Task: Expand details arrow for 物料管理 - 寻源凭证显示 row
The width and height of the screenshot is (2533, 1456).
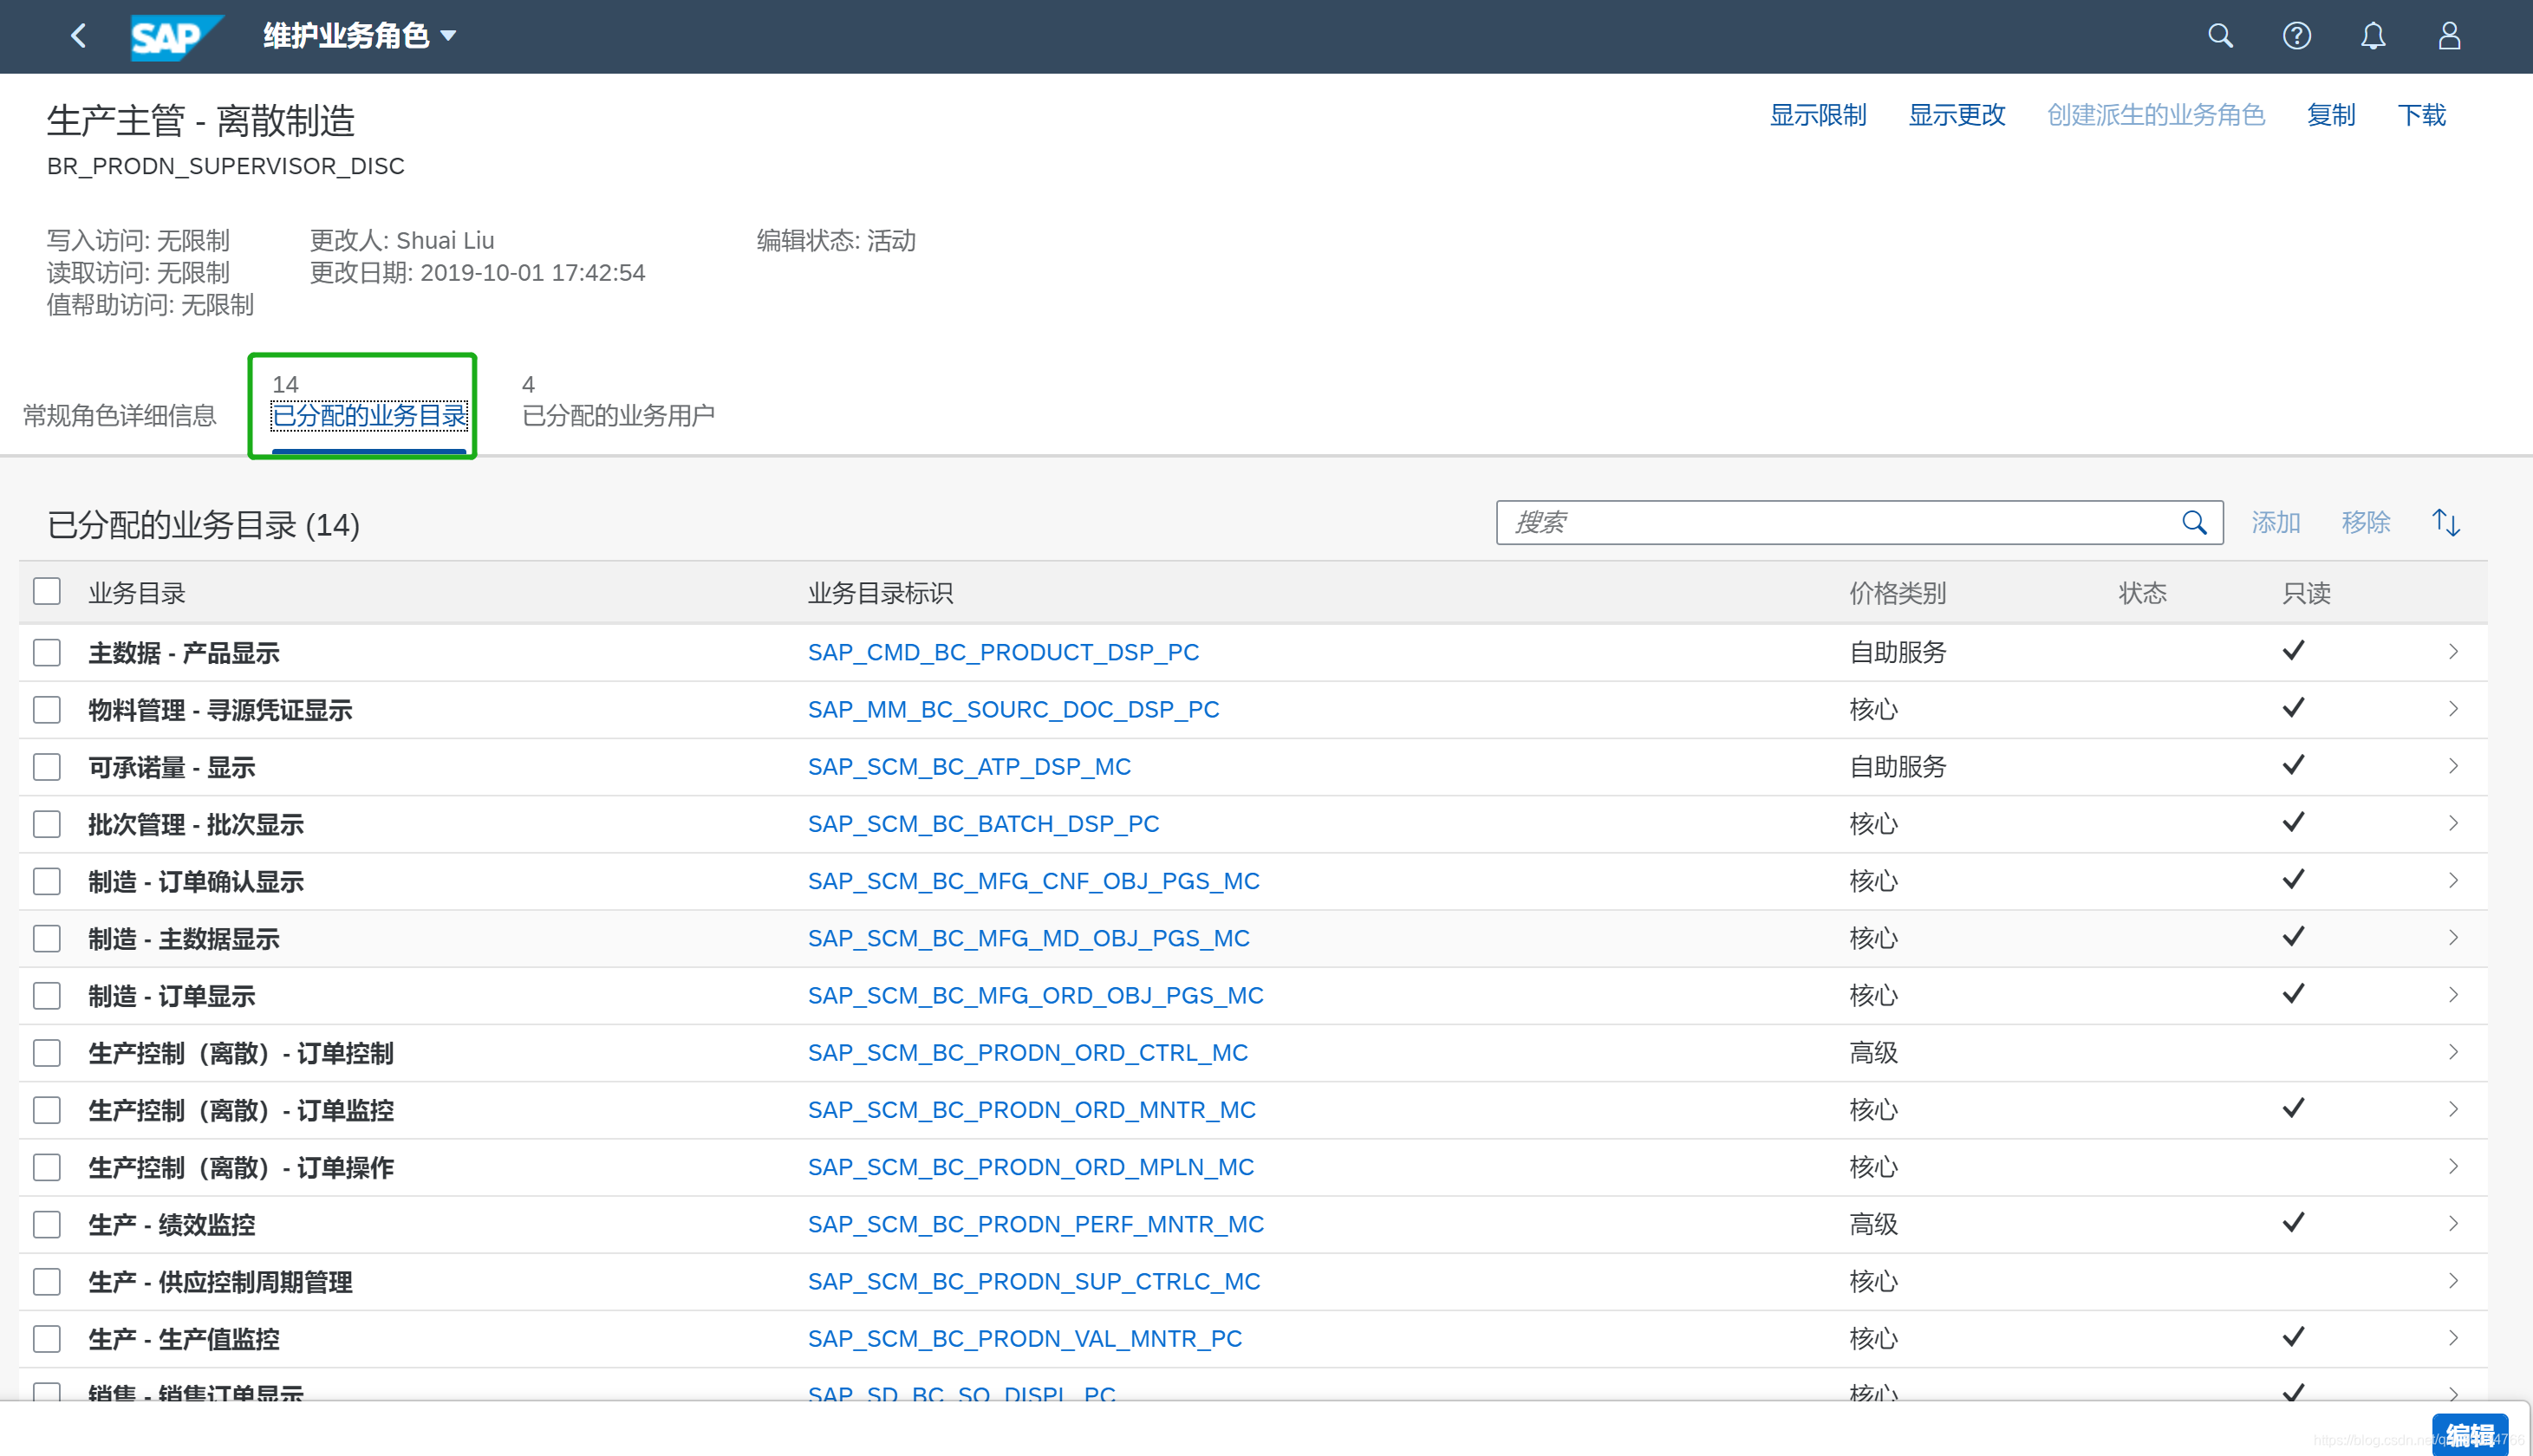Action: tap(2452, 709)
